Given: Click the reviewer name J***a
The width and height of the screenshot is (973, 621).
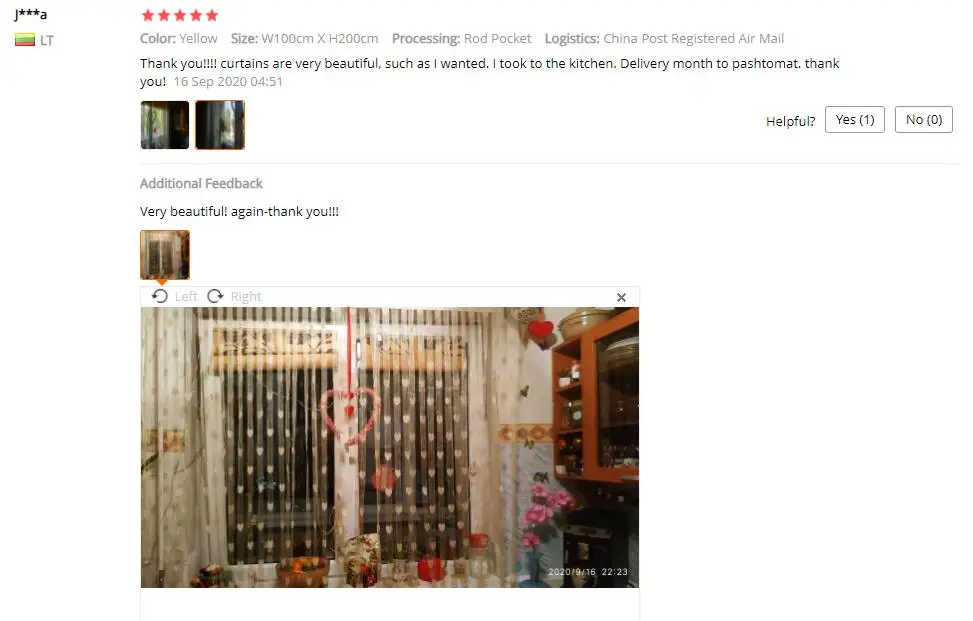Looking at the screenshot, I should click(31, 14).
